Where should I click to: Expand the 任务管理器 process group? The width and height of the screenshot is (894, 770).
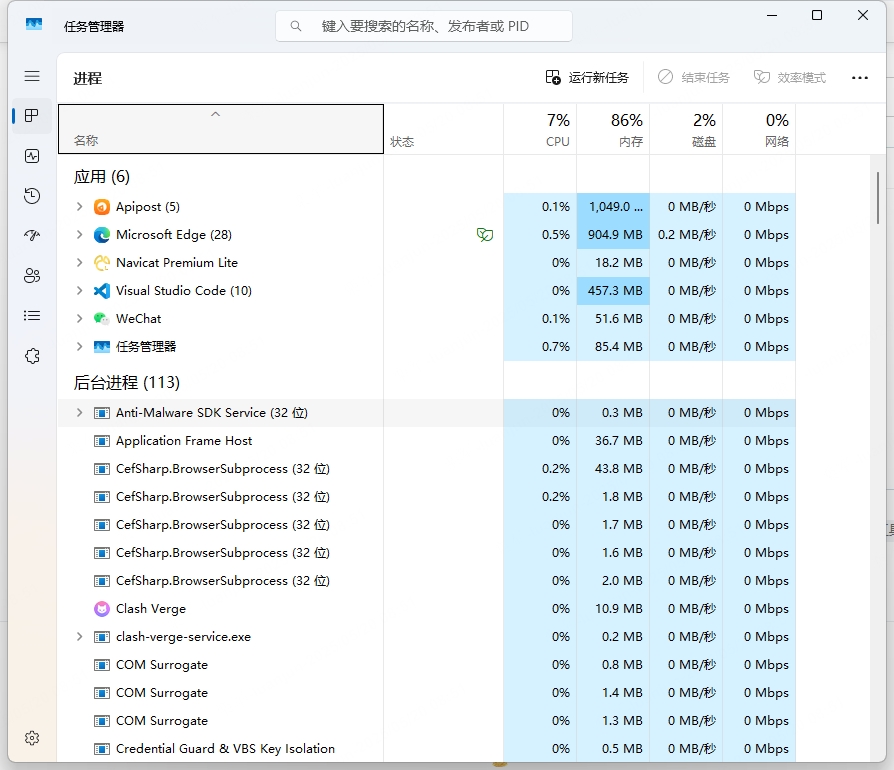click(x=79, y=346)
